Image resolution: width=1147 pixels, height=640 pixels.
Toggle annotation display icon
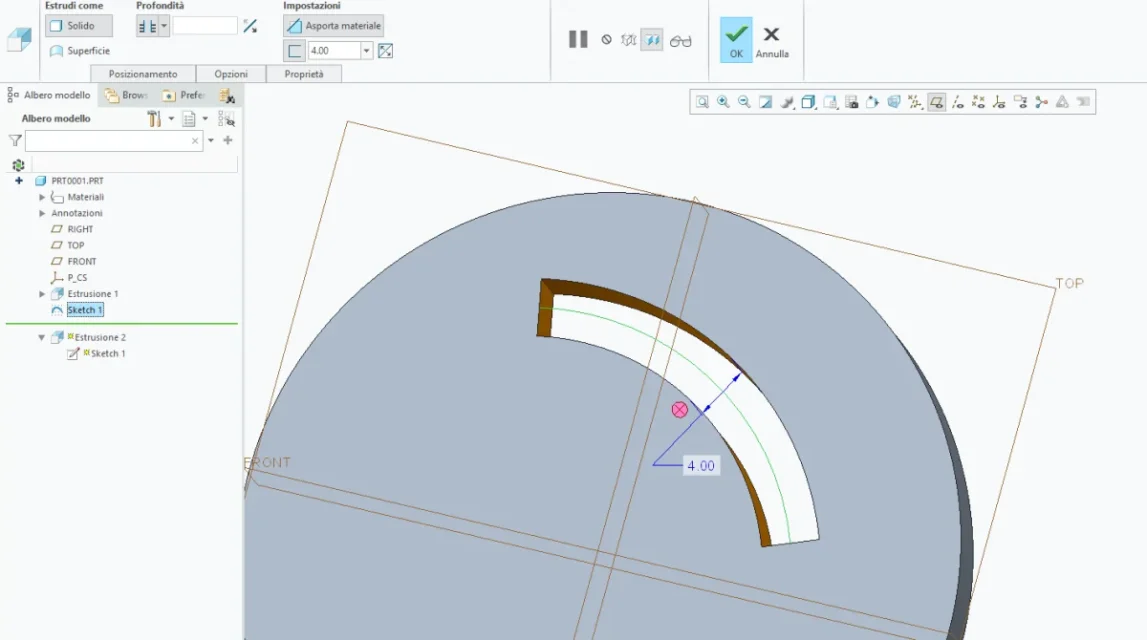coord(1020,102)
